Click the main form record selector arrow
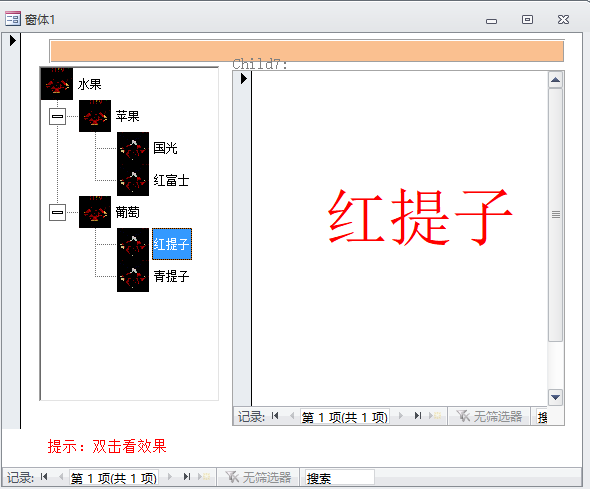 12,41
